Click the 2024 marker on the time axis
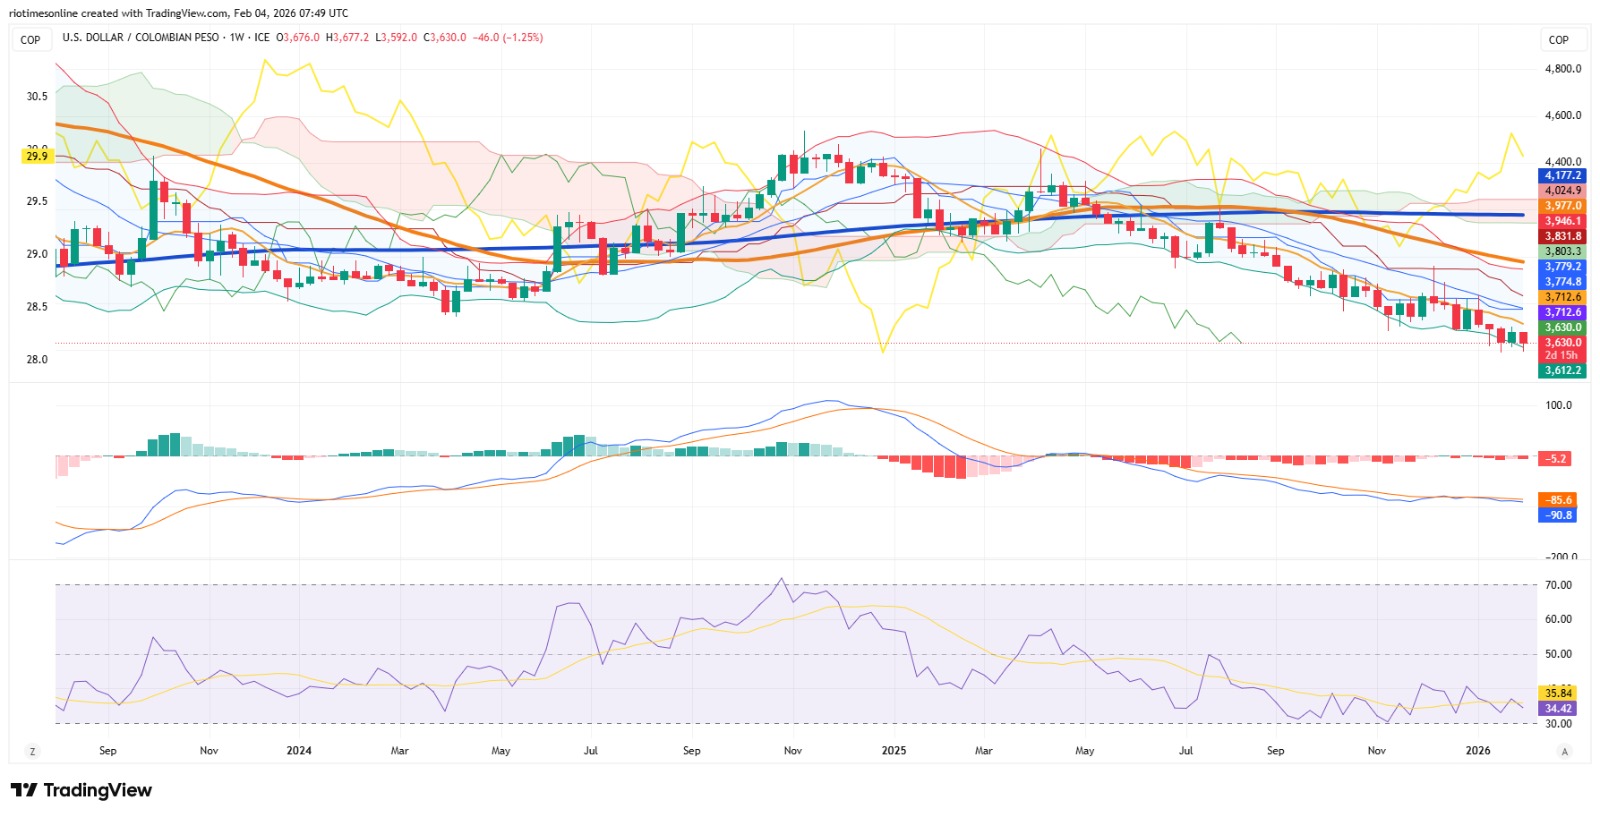Image resolution: width=1600 pixels, height=817 pixels. click(299, 750)
